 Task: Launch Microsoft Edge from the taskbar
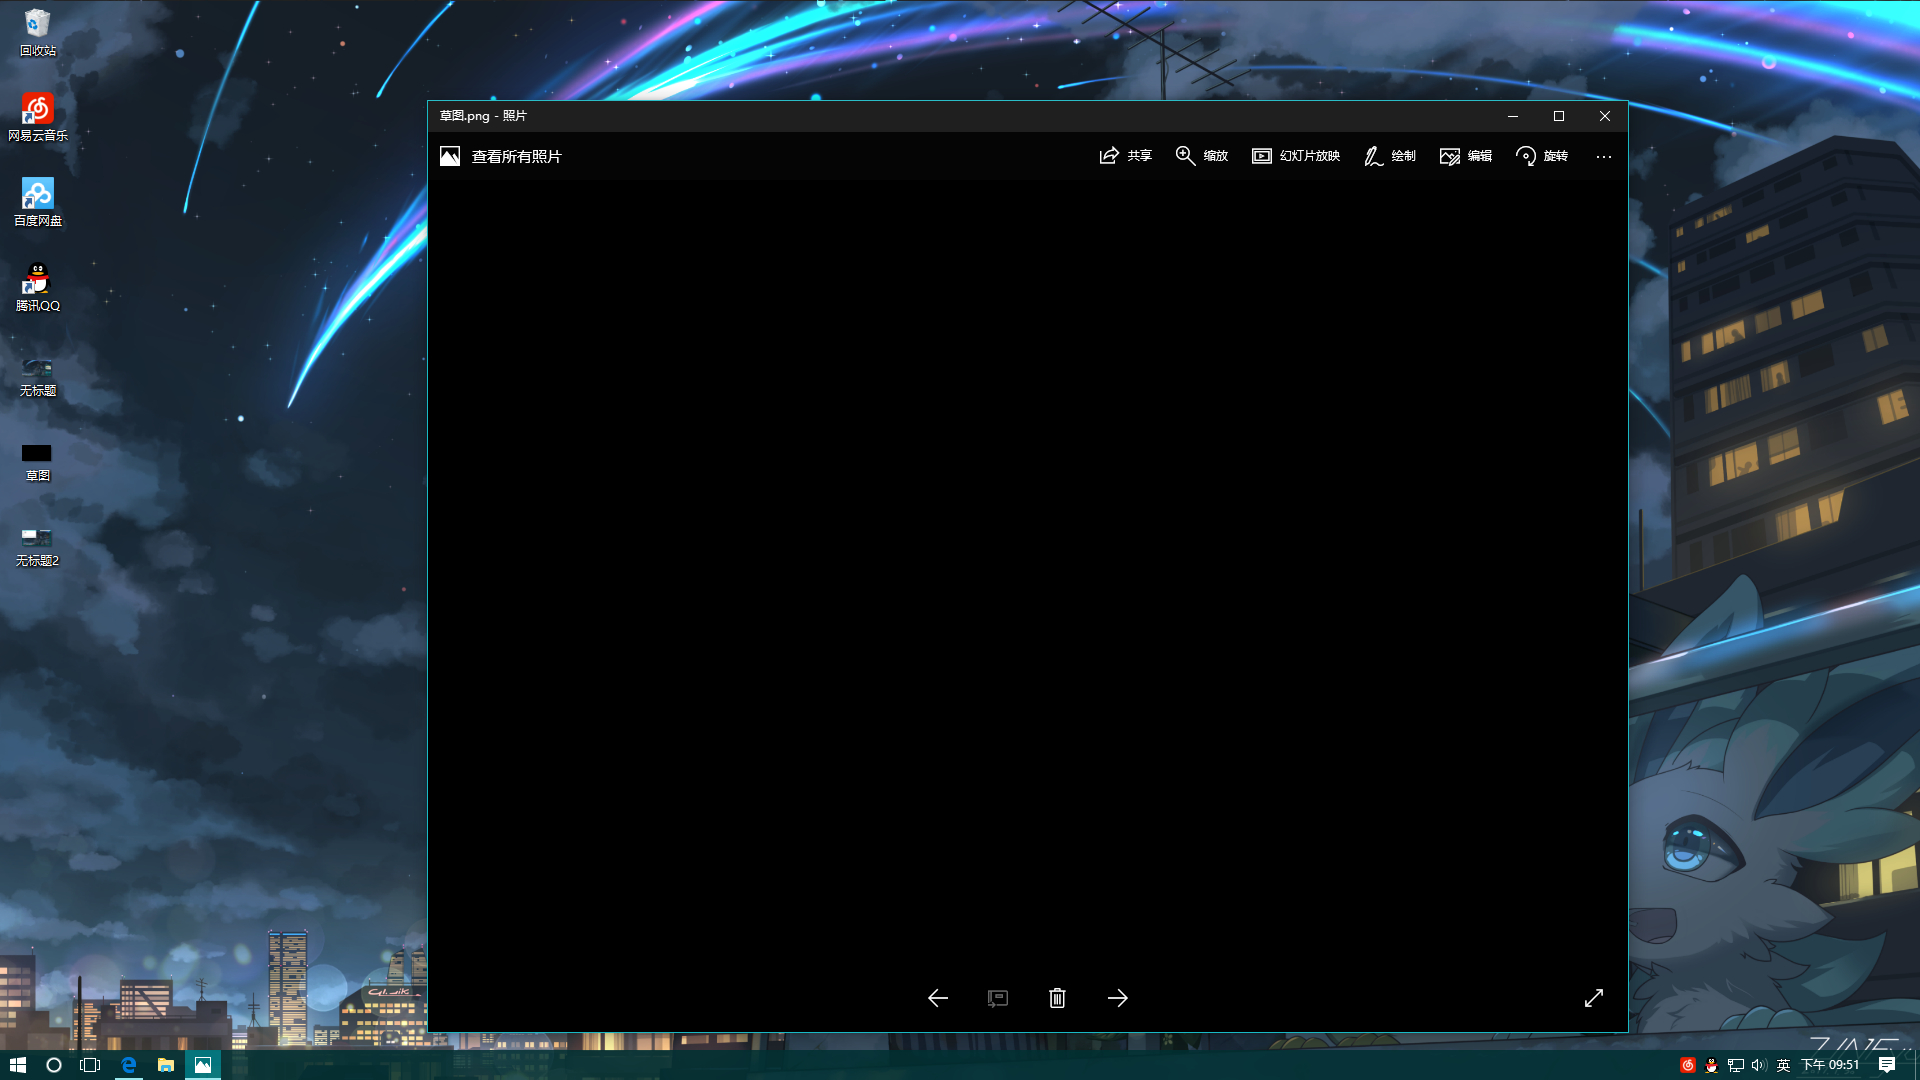pos(128,1065)
